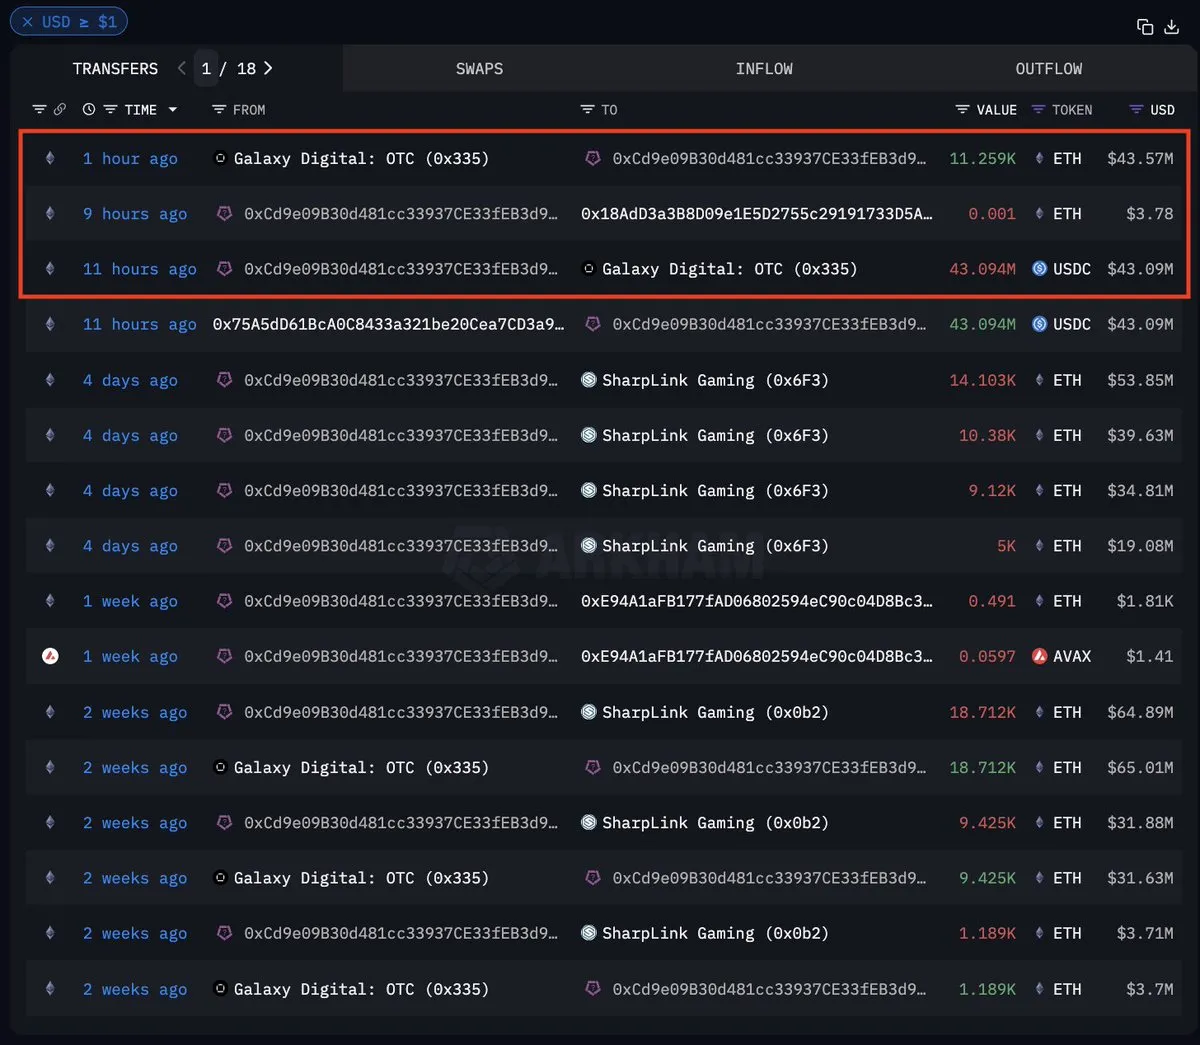The width and height of the screenshot is (1200, 1045).
Task: Click SharpLink Gaming icon in $3.71M row
Action: (588, 933)
